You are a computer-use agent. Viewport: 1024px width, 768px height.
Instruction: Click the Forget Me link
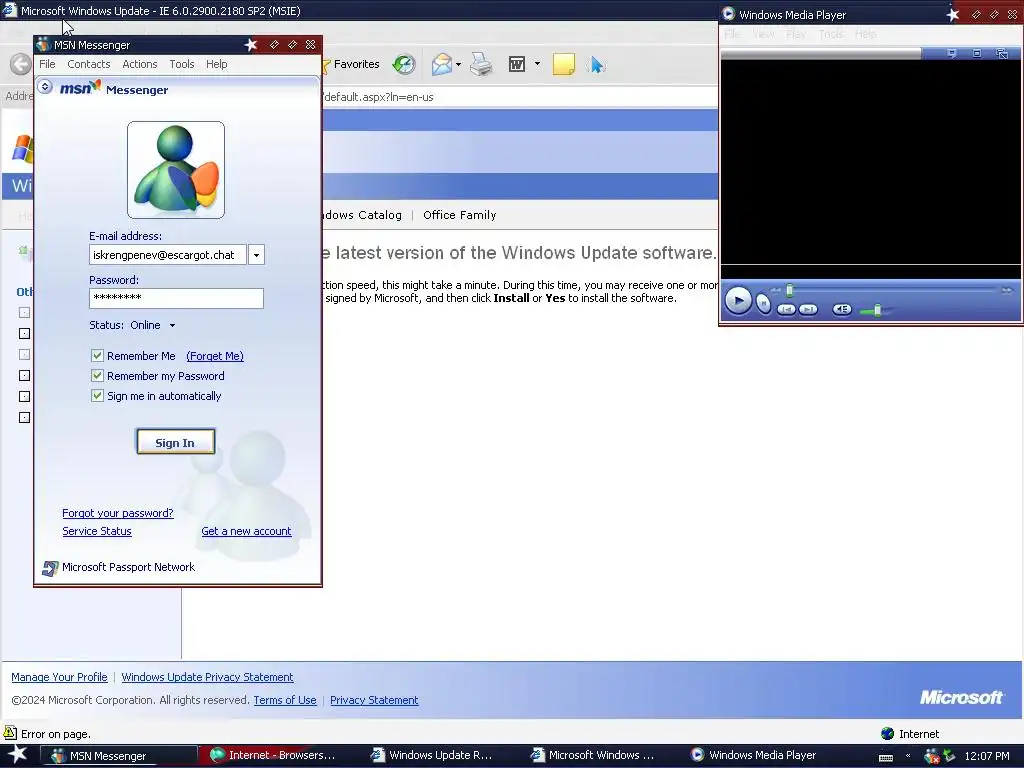[215, 356]
